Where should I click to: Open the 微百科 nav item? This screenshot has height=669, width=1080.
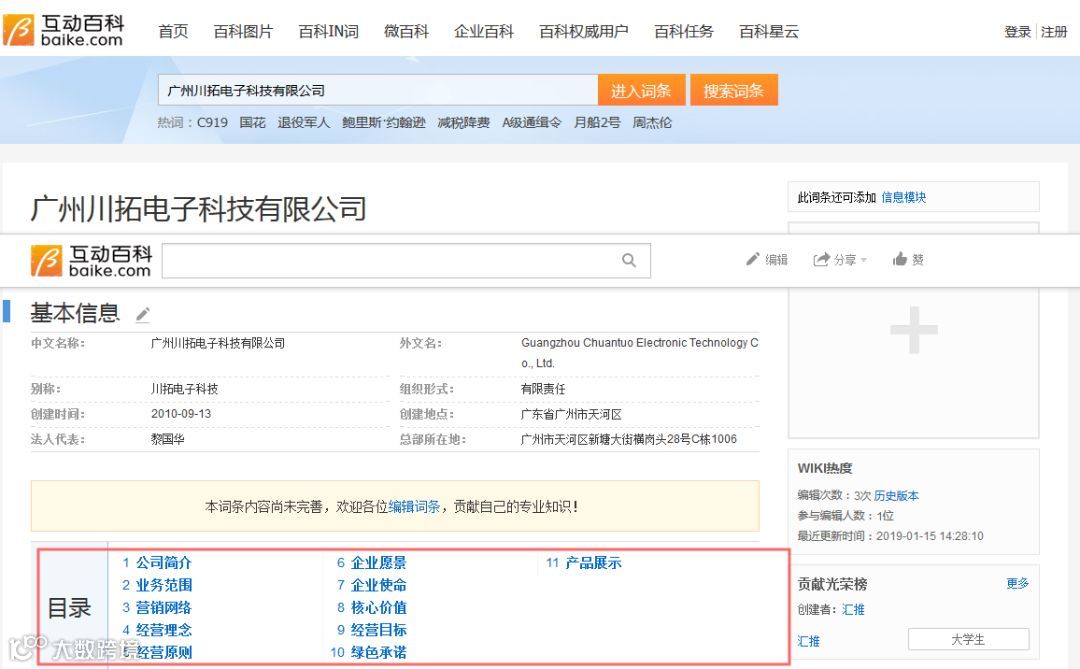(x=406, y=31)
